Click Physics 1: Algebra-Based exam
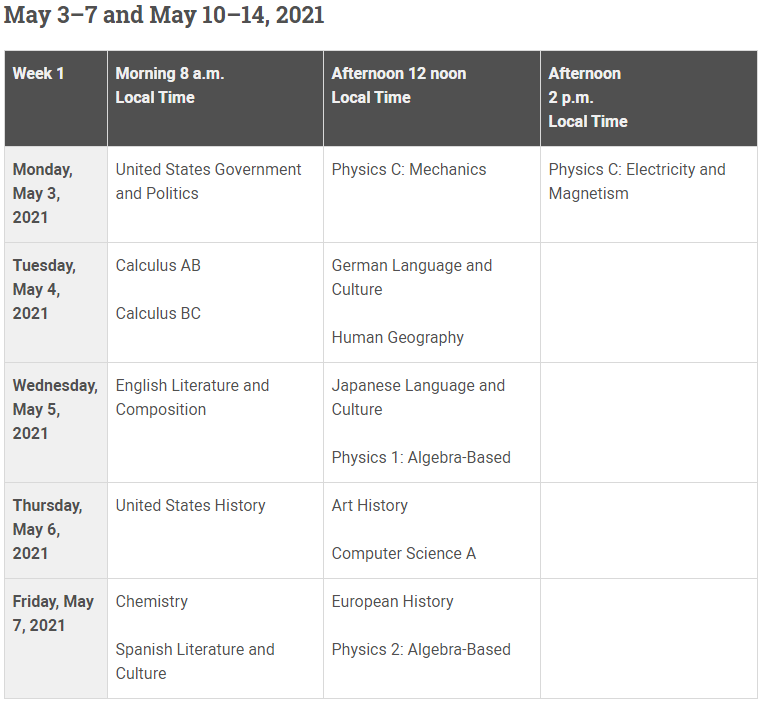Screen dimensions: 762x702 click(x=421, y=457)
